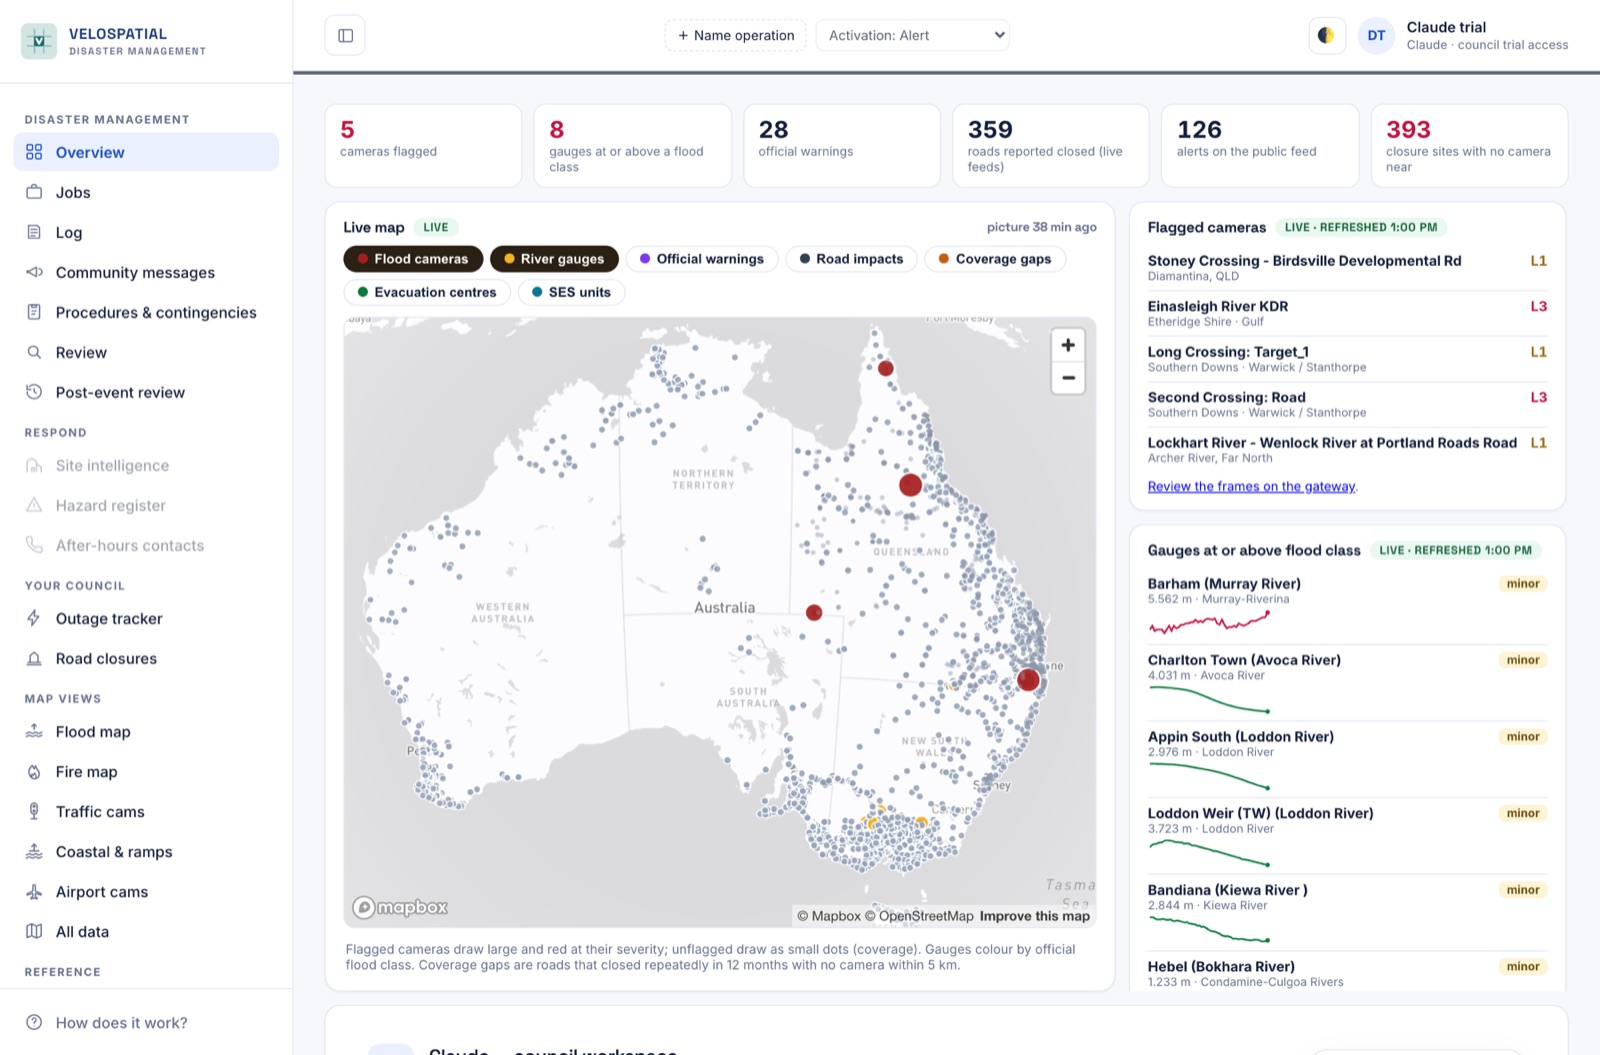Click the VeloSpatial logo icon
Image resolution: width=1600 pixels, height=1055 pixels.
pos(39,41)
